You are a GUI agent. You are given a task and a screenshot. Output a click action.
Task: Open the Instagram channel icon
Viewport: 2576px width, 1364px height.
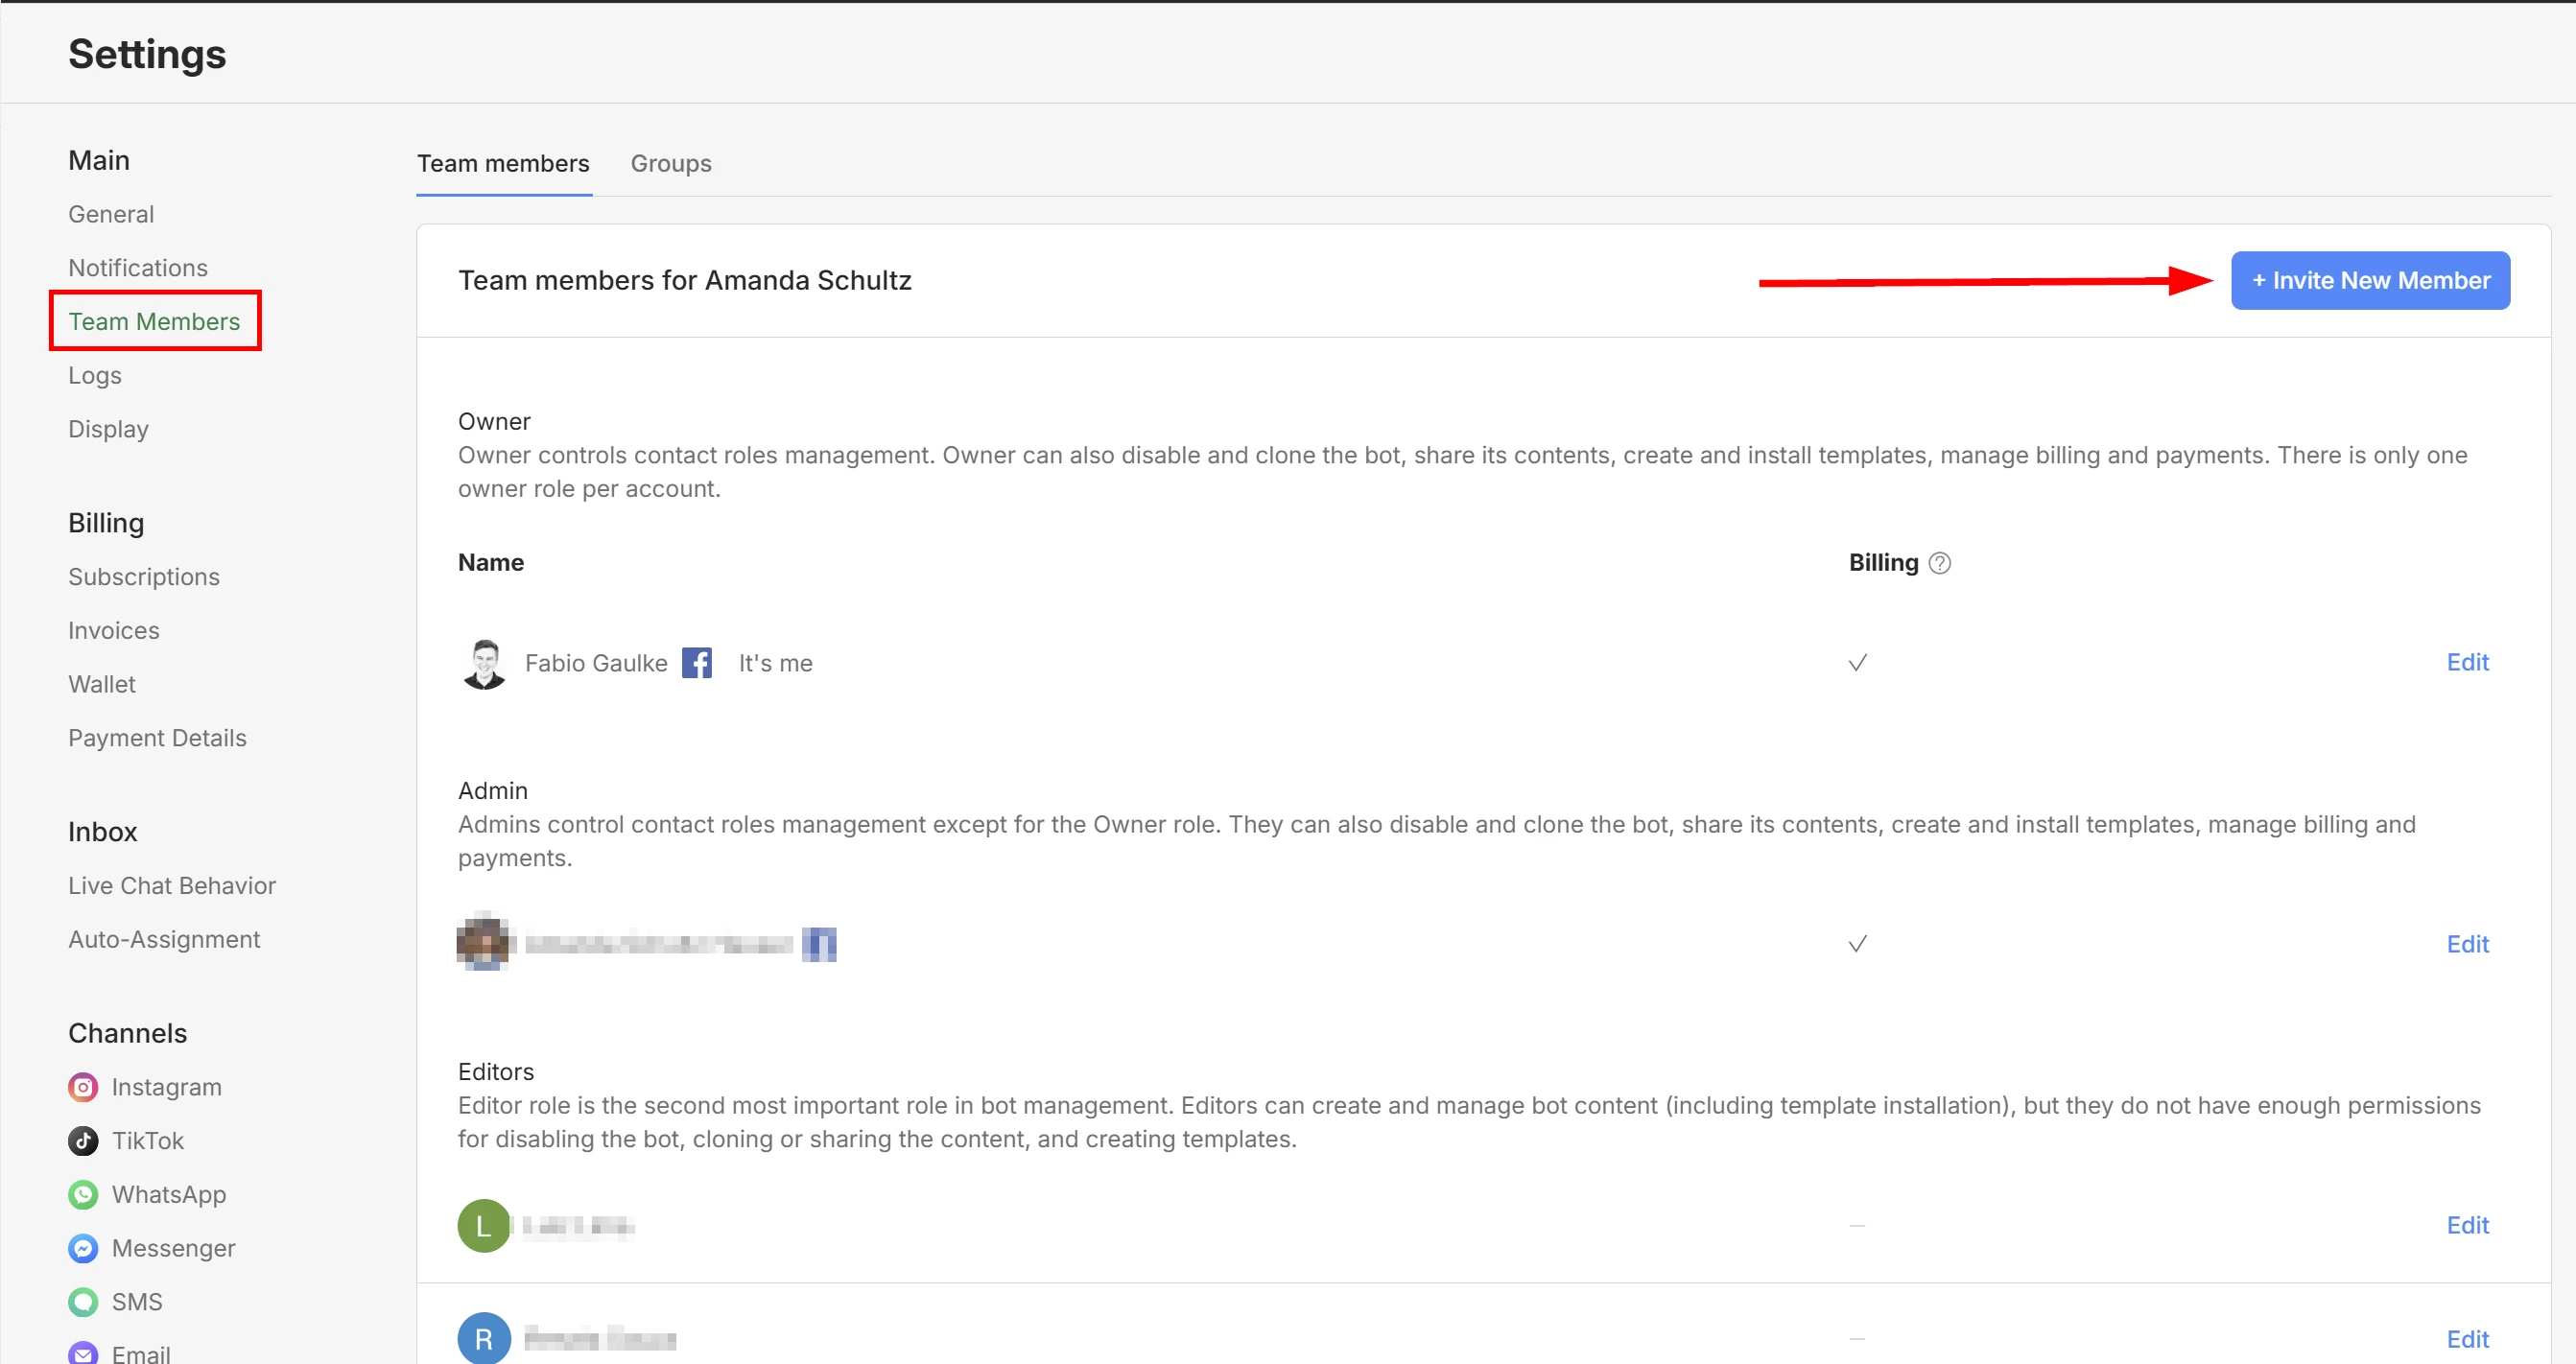pos(83,1087)
